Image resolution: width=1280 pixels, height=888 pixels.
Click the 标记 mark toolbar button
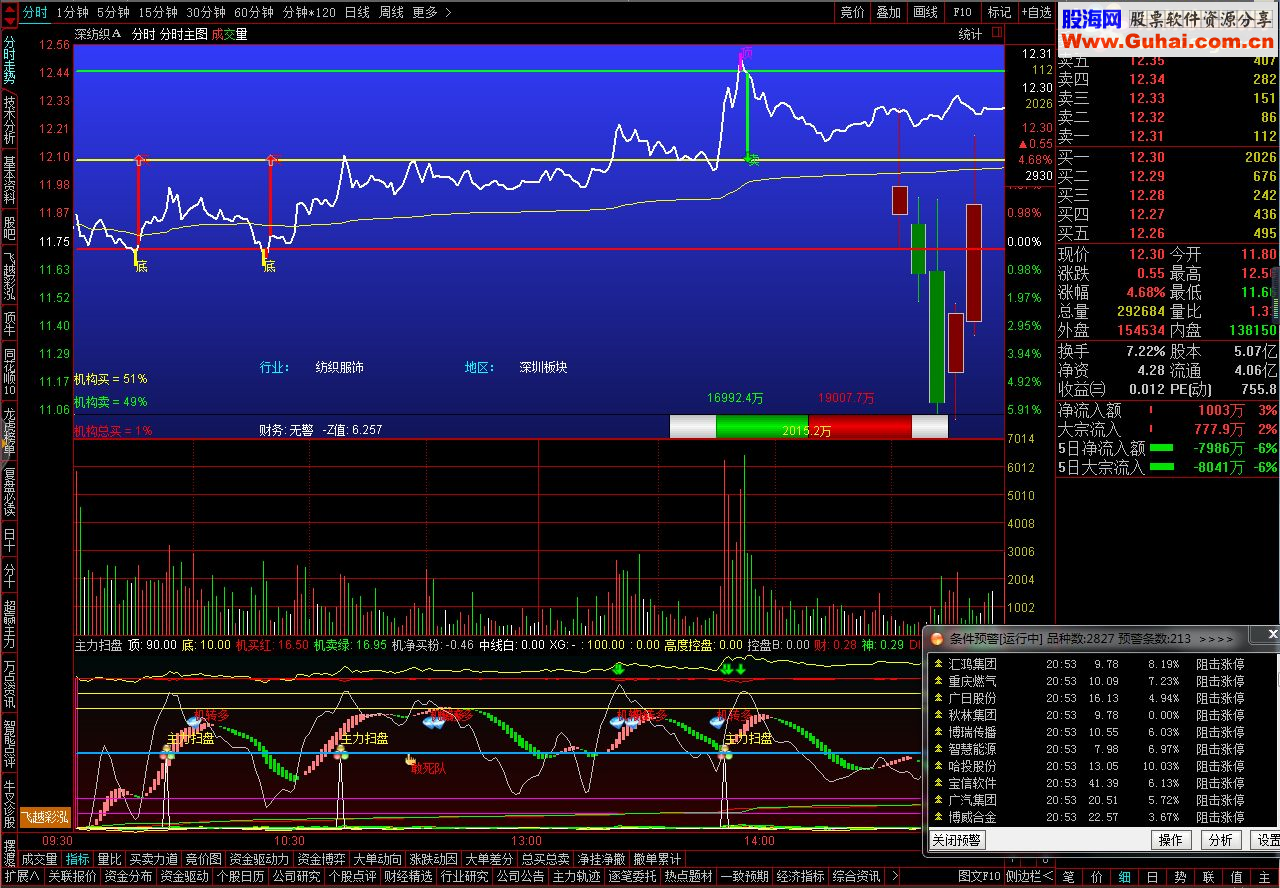[999, 12]
